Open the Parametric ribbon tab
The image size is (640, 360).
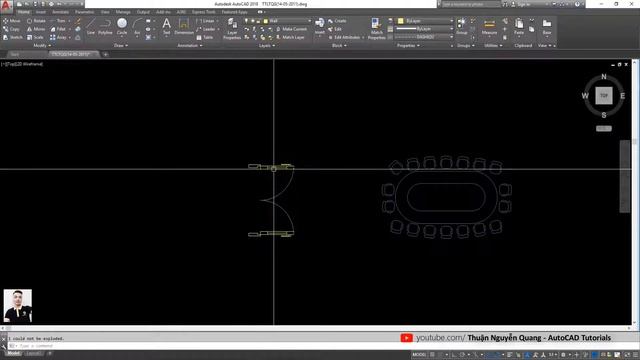[x=84, y=12]
